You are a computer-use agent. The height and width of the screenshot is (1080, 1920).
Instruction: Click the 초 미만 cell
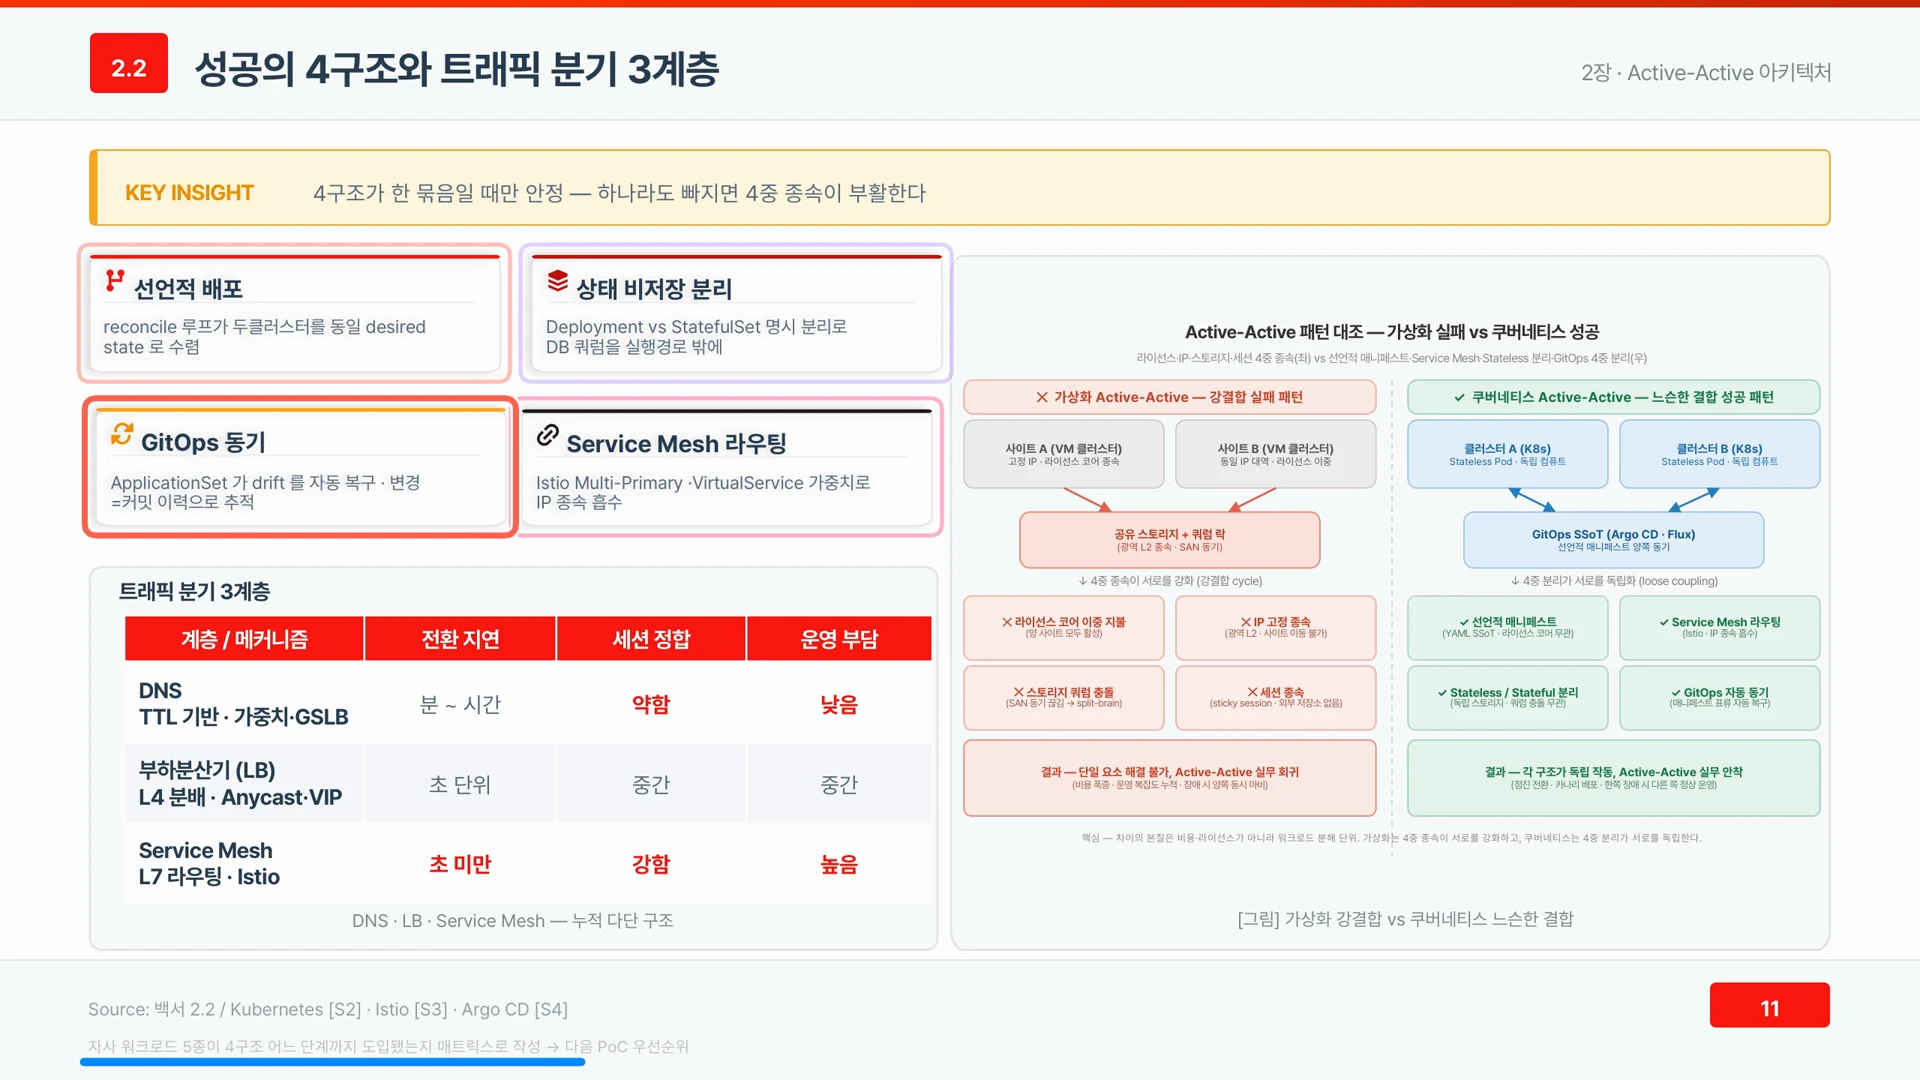pyautogui.click(x=460, y=864)
